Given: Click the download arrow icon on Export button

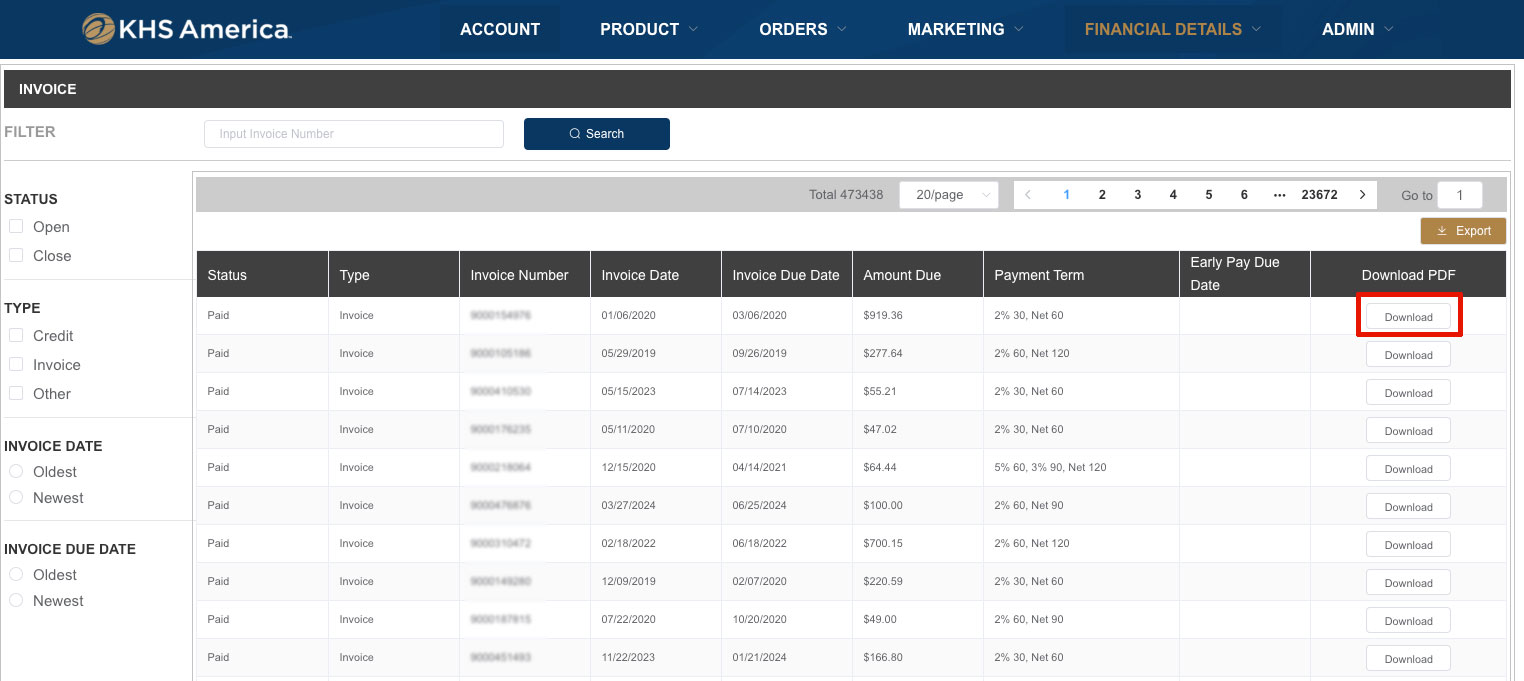Looking at the screenshot, I should 1443,231.
